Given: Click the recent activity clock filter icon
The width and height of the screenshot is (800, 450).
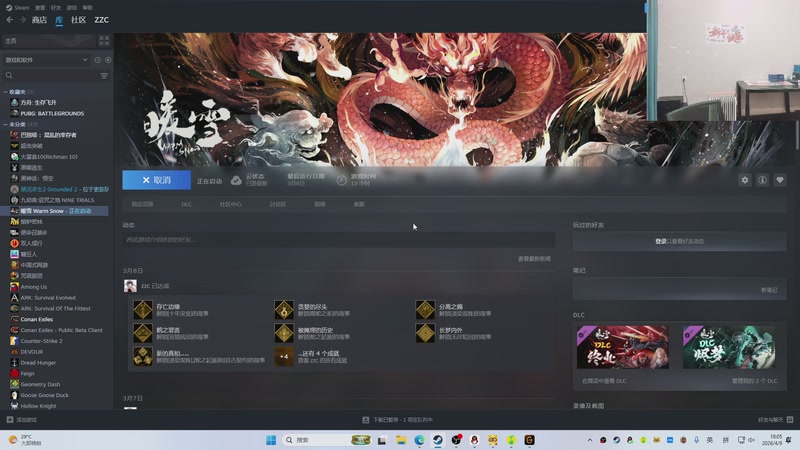Looking at the screenshot, I should 97,60.
